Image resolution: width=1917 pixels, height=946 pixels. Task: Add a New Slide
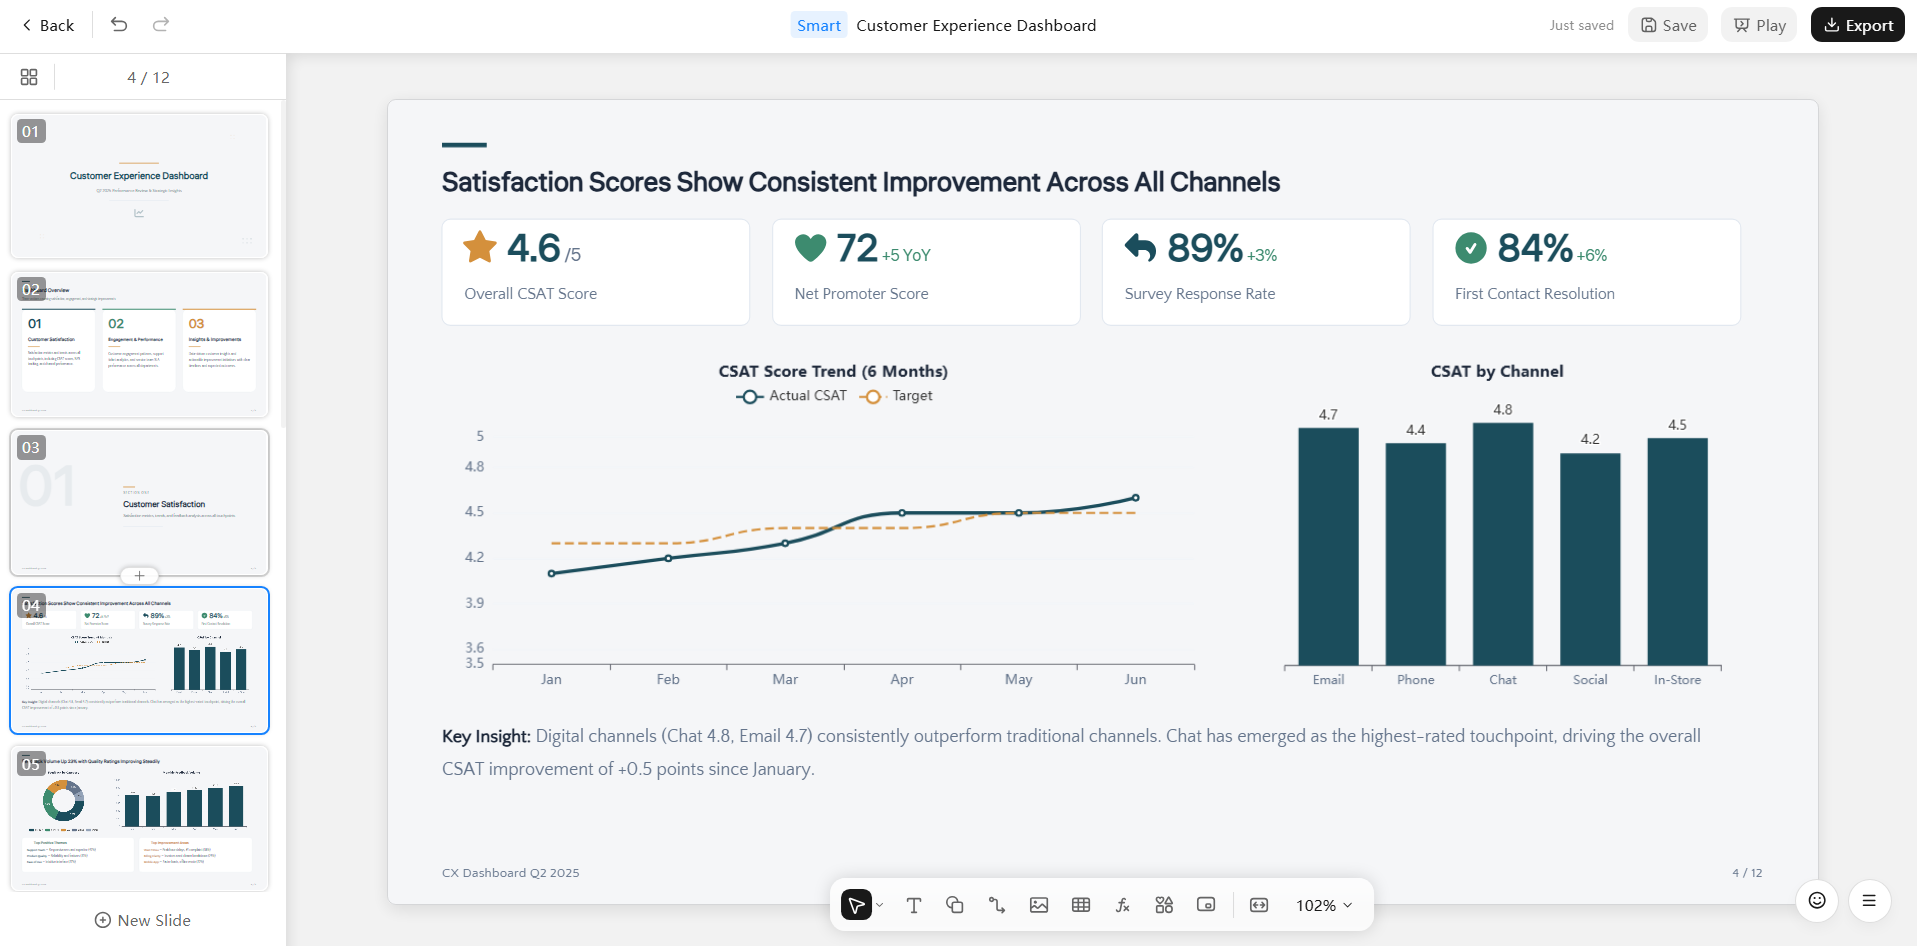point(143,920)
